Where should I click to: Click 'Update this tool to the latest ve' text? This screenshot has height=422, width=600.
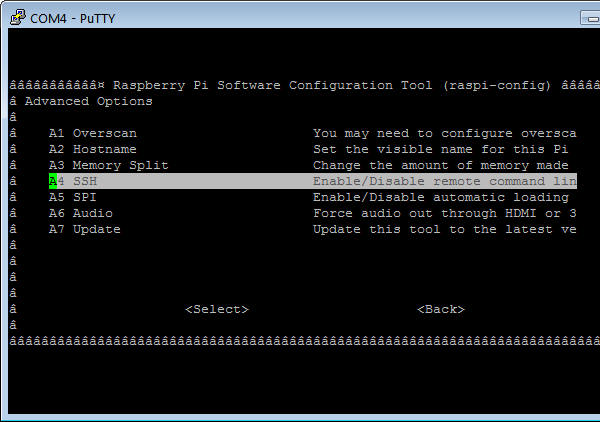(x=445, y=229)
